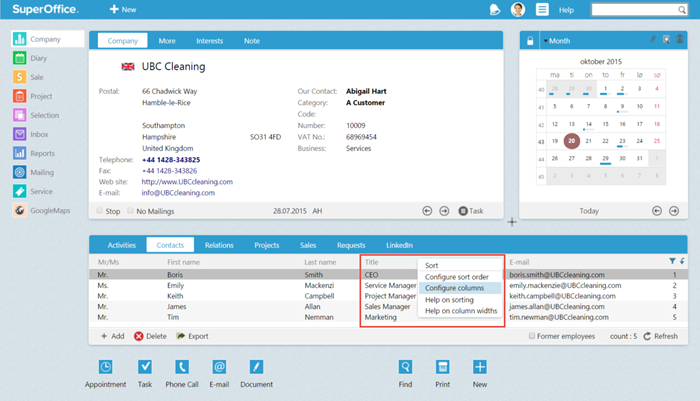
Task: Click the top bar search field
Action: pos(634,10)
